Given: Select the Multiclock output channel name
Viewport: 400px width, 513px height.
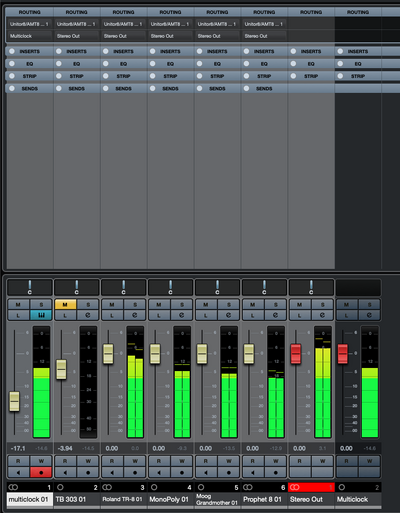Looking at the screenshot, I should (358, 499).
